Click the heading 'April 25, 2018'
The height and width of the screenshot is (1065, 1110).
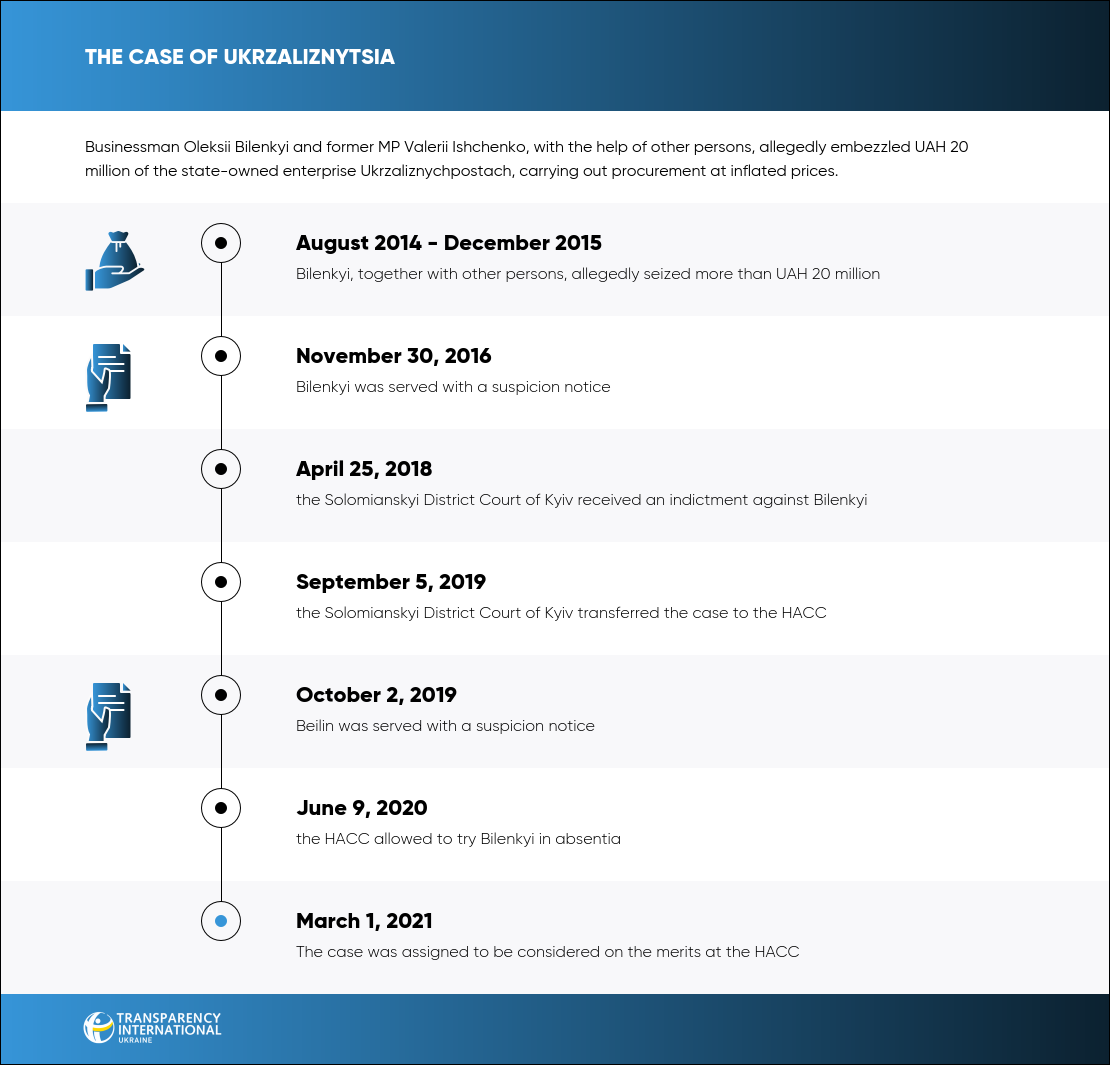(364, 469)
